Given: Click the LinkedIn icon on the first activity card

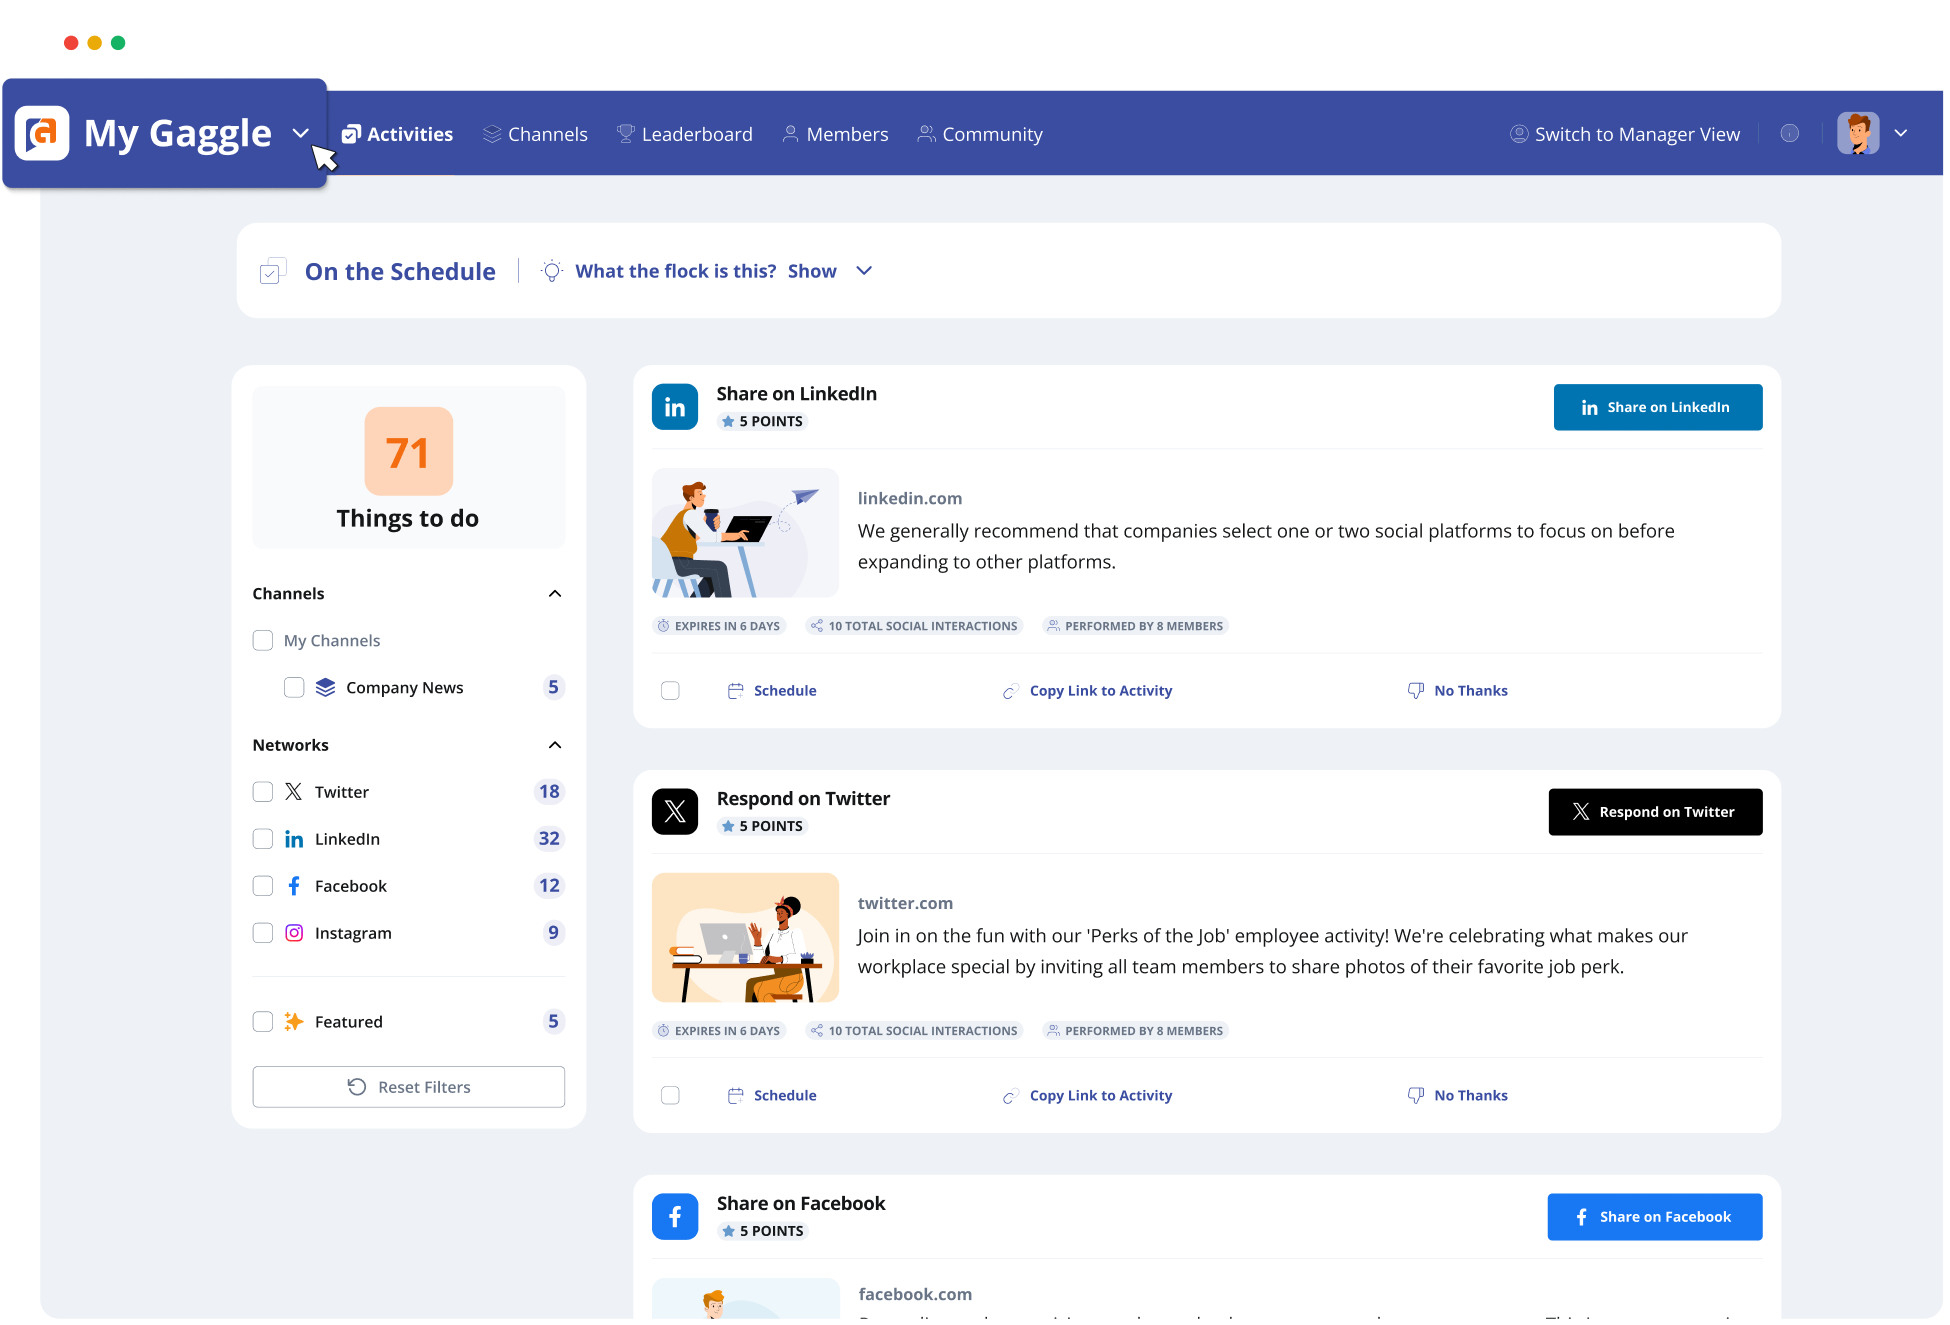Looking at the screenshot, I should 675,407.
